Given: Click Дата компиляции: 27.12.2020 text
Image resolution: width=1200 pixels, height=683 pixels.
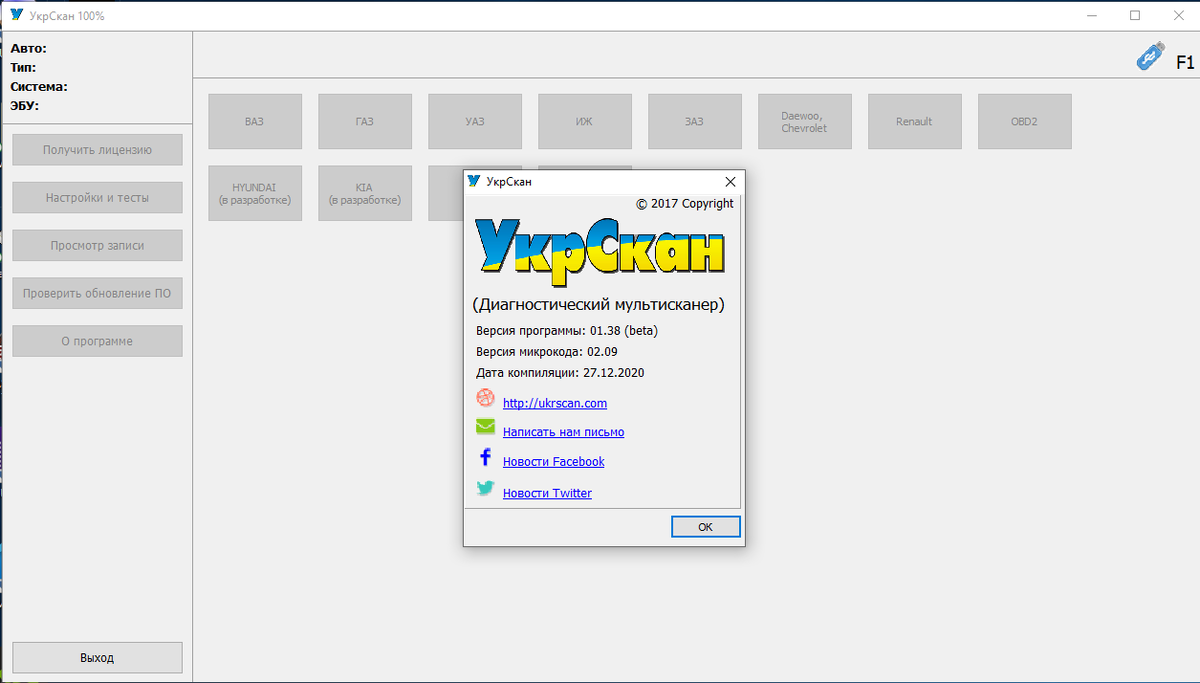Looking at the screenshot, I should (560, 373).
